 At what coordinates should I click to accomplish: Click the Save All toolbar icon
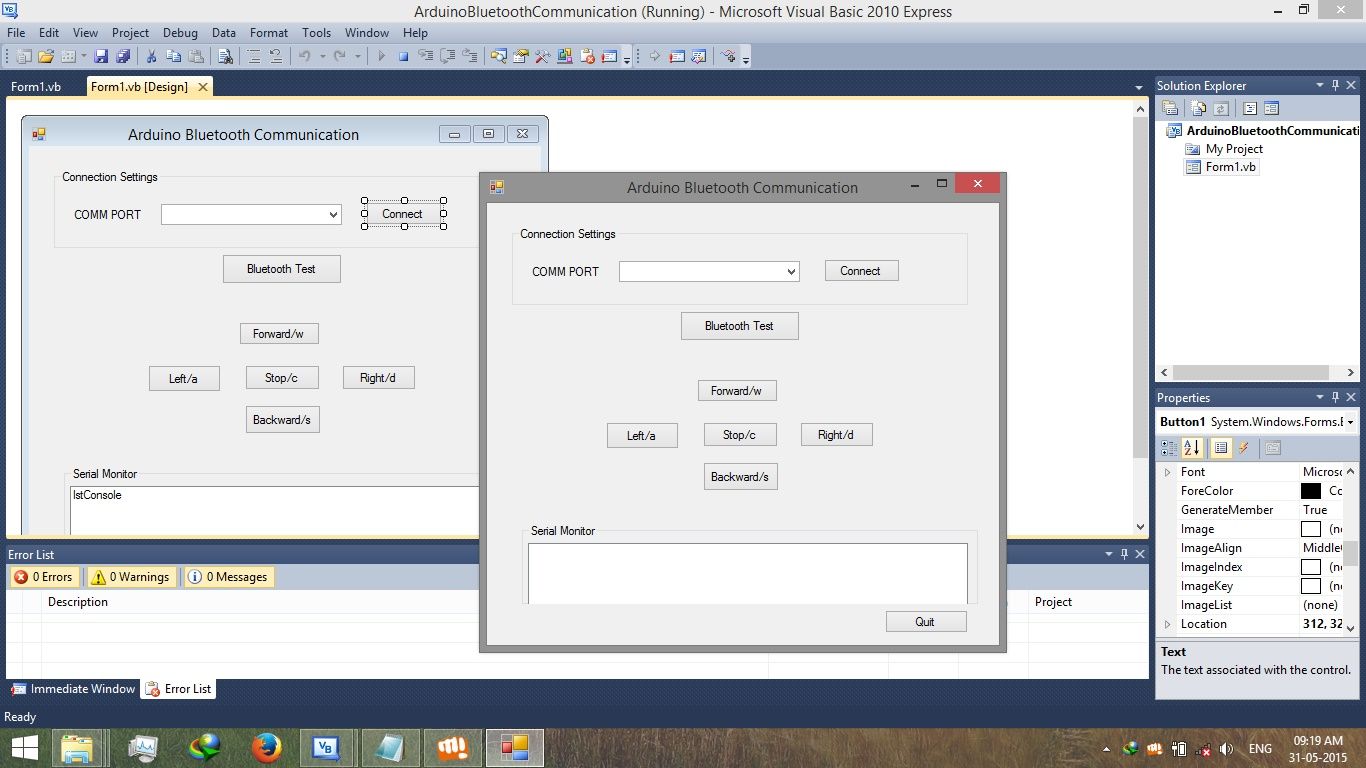123,56
